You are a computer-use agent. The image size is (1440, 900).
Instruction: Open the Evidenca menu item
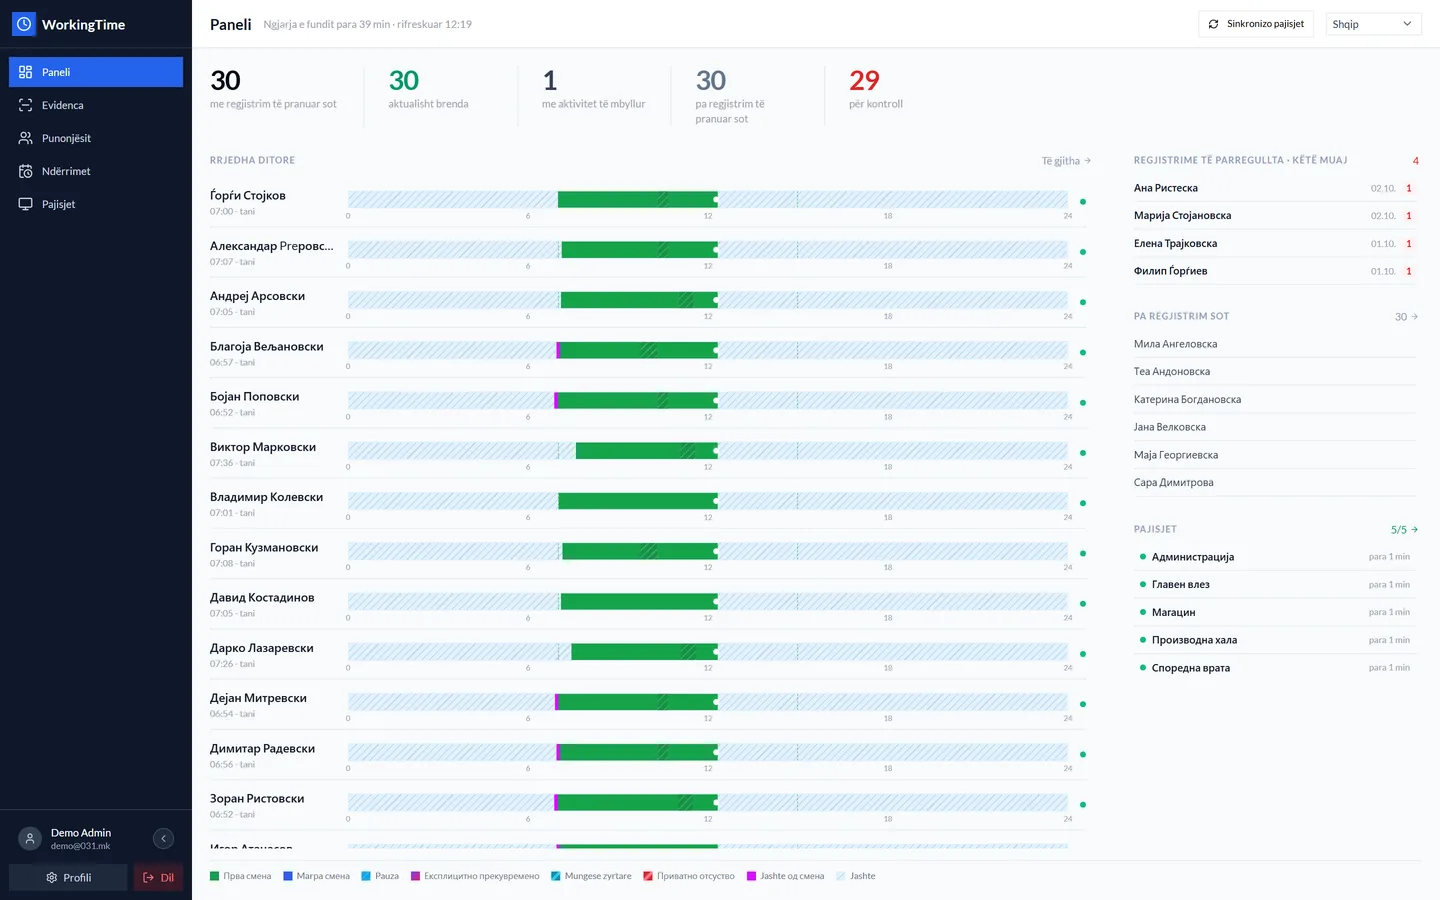pyautogui.click(x=96, y=105)
